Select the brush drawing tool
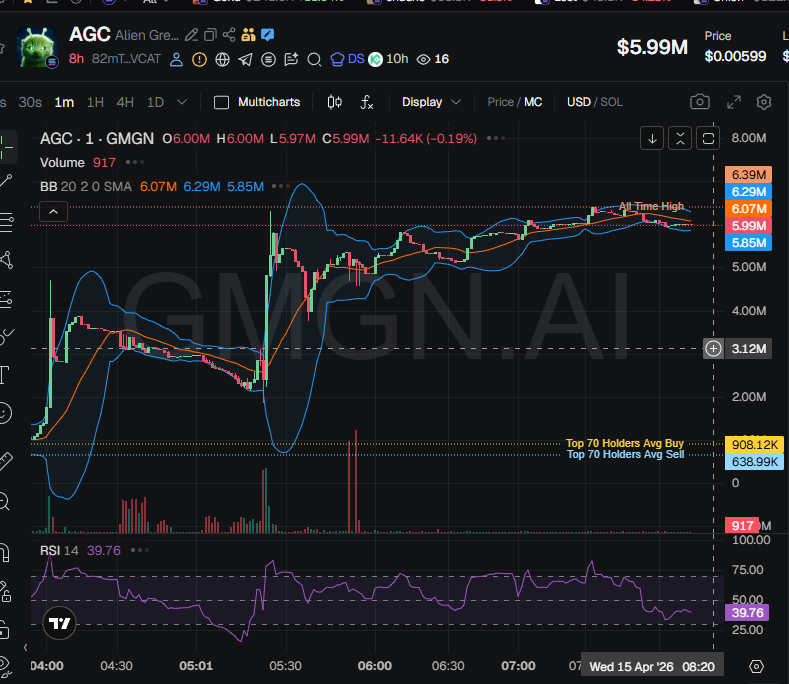This screenshot has width=789, height=684. click(x=7, y=336)
